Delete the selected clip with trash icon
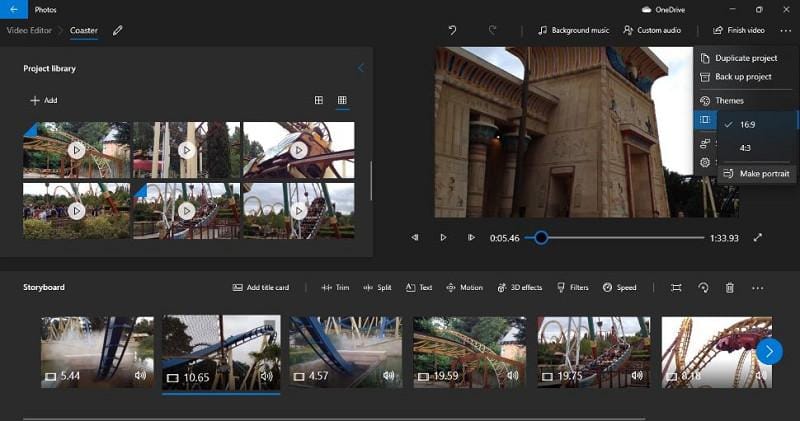Screen dimensions: 800x421 pyautogui.click(x=729, y=288)
